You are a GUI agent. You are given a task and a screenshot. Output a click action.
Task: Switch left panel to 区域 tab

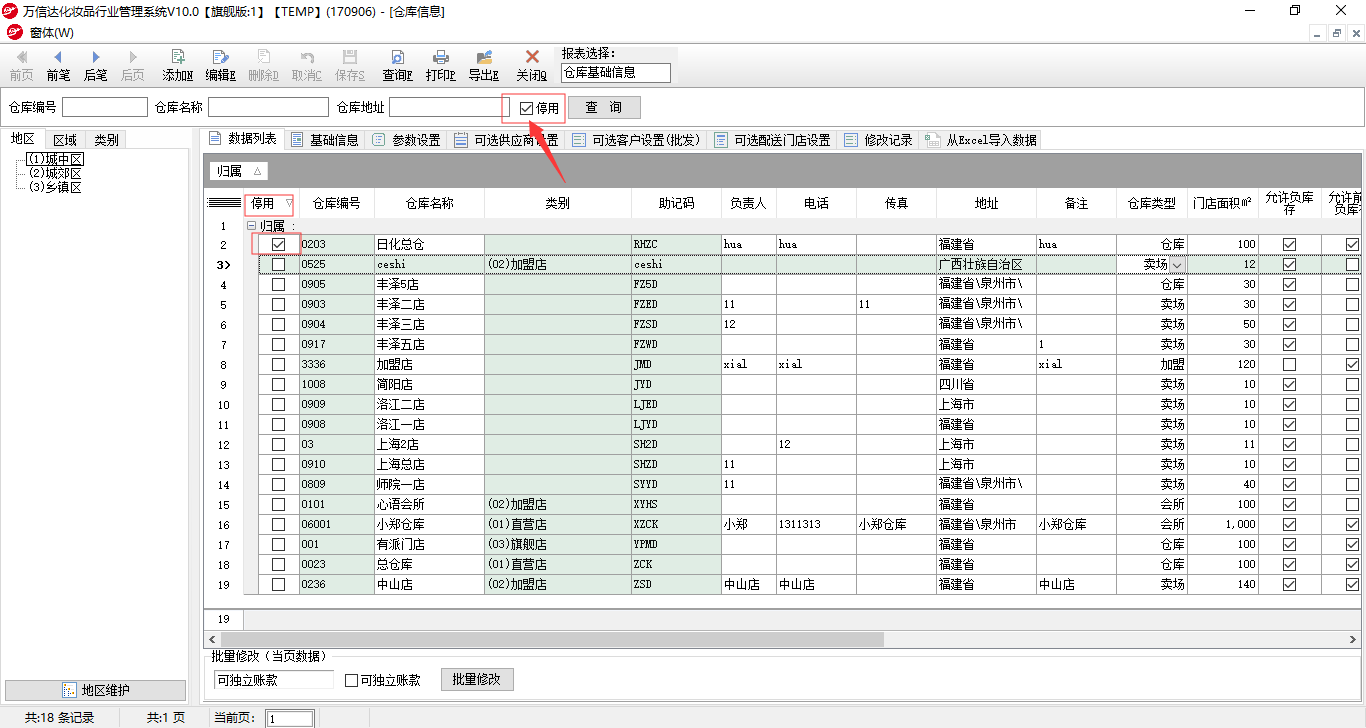(x=65, y=140)
